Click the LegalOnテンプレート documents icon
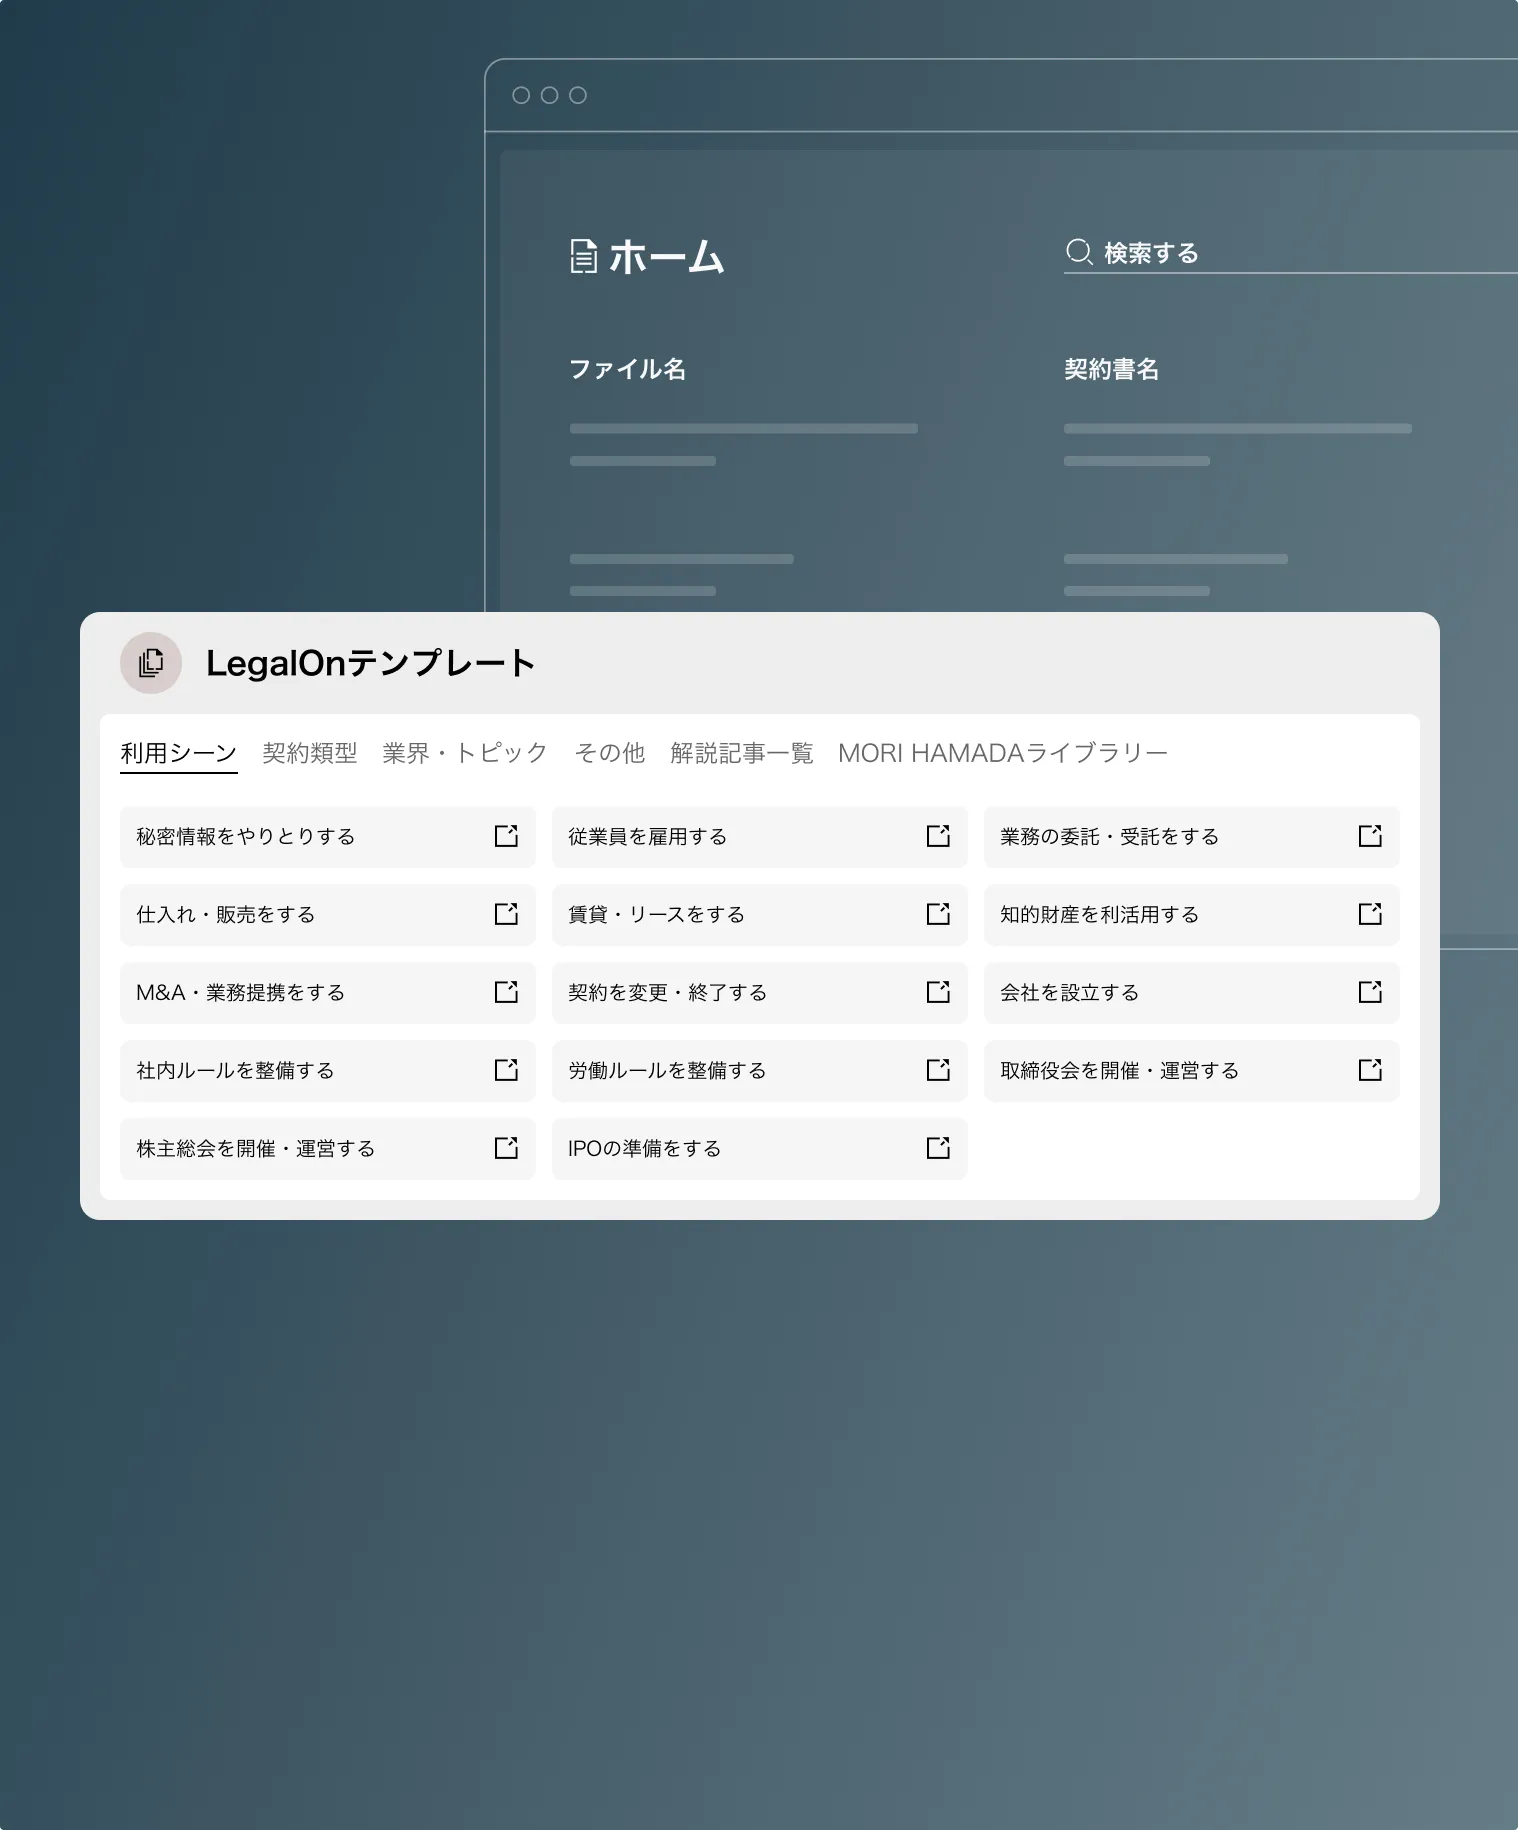The image size is (1518, 1830). (151, 663)
